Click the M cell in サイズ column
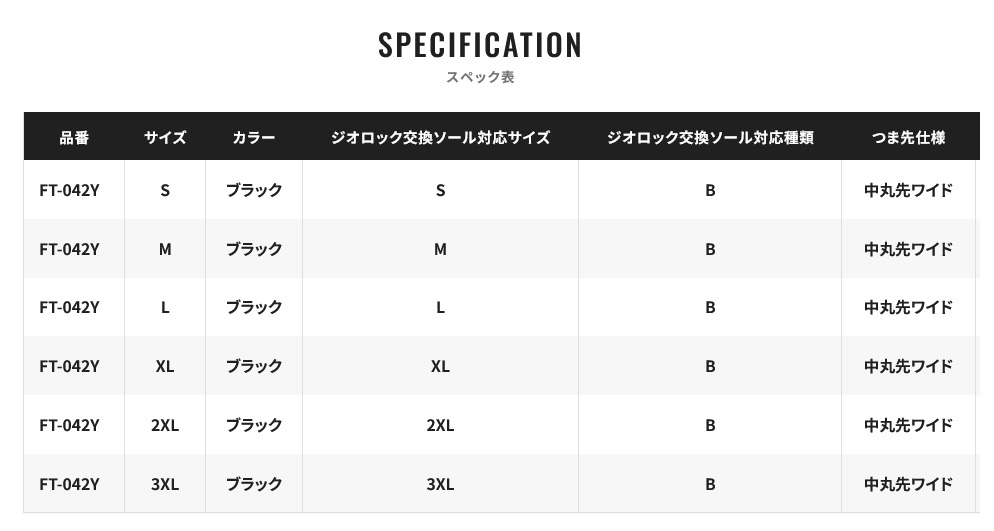This screenshot has width=994, height=531. (x=165, y=249)
